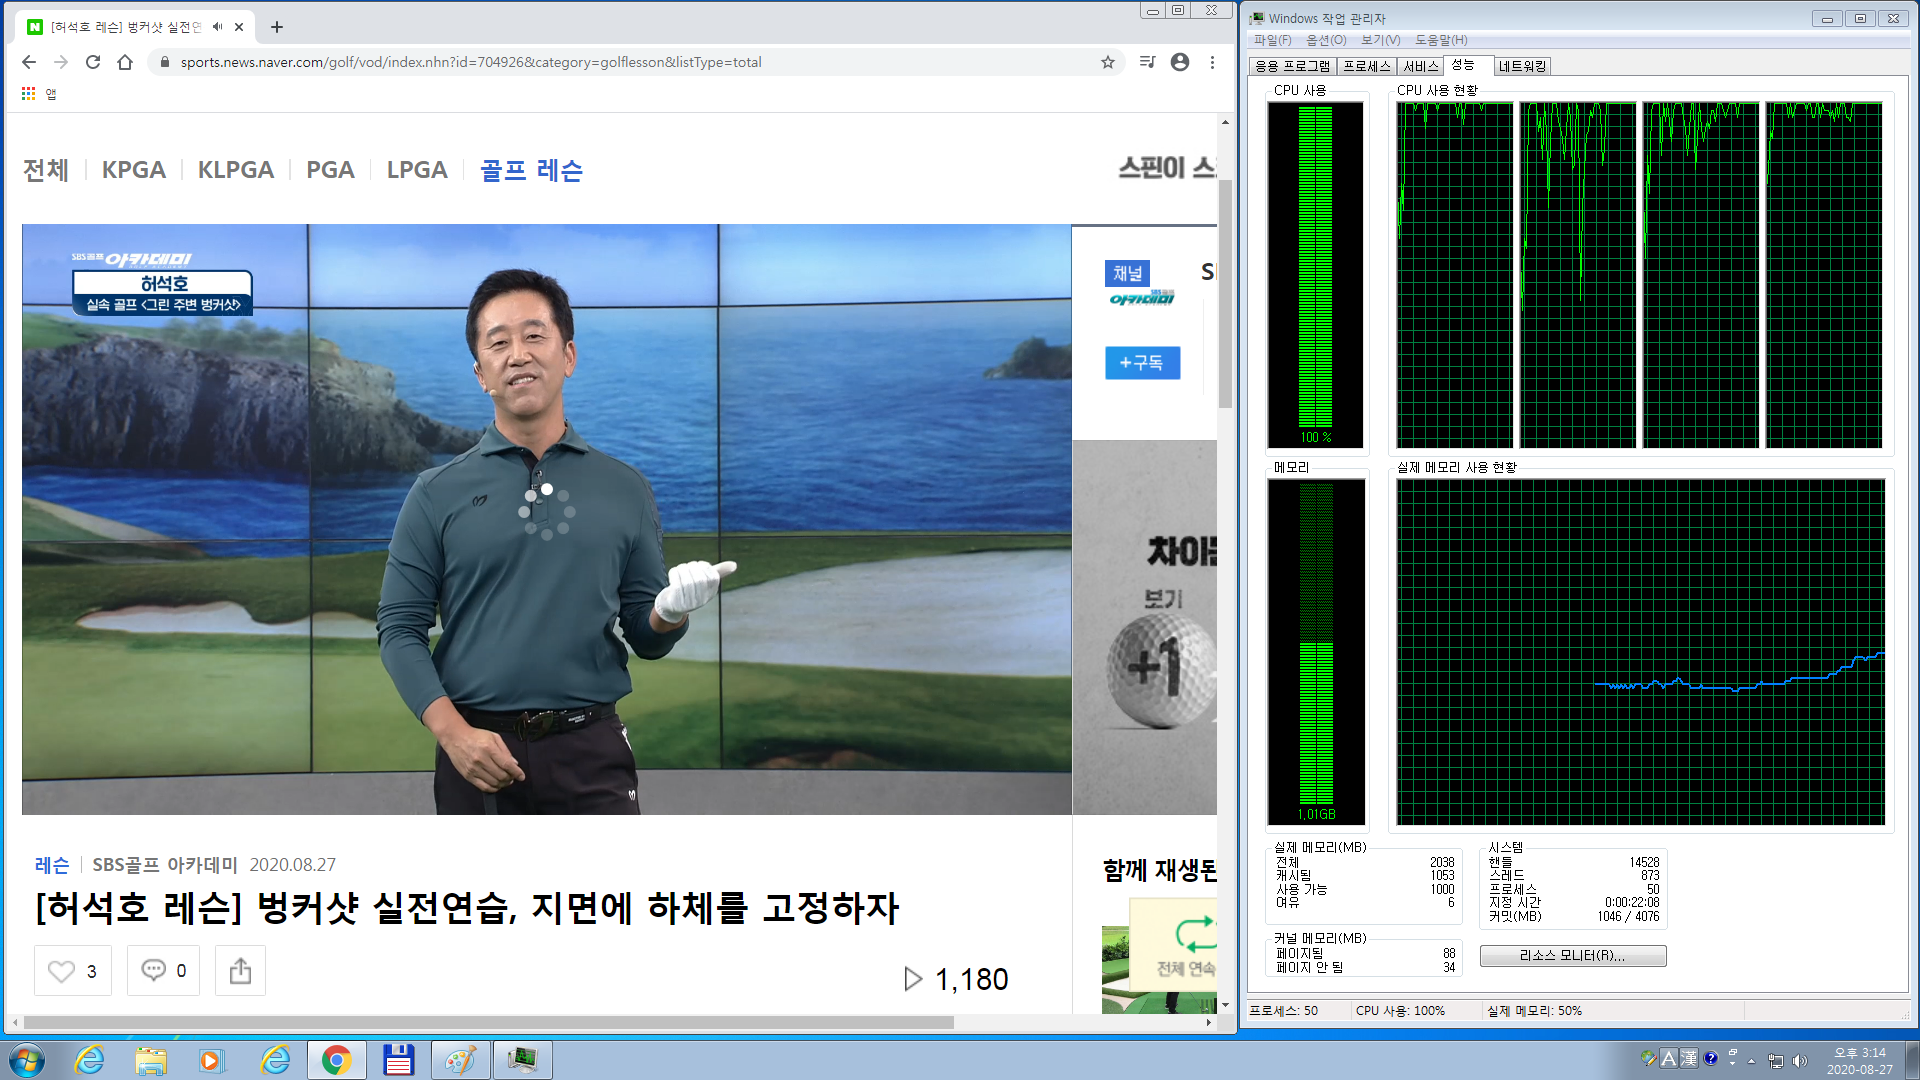Viewport: 1920px width, 1080px height.
Task: Select the 전체 category
Action: point(46,170)
